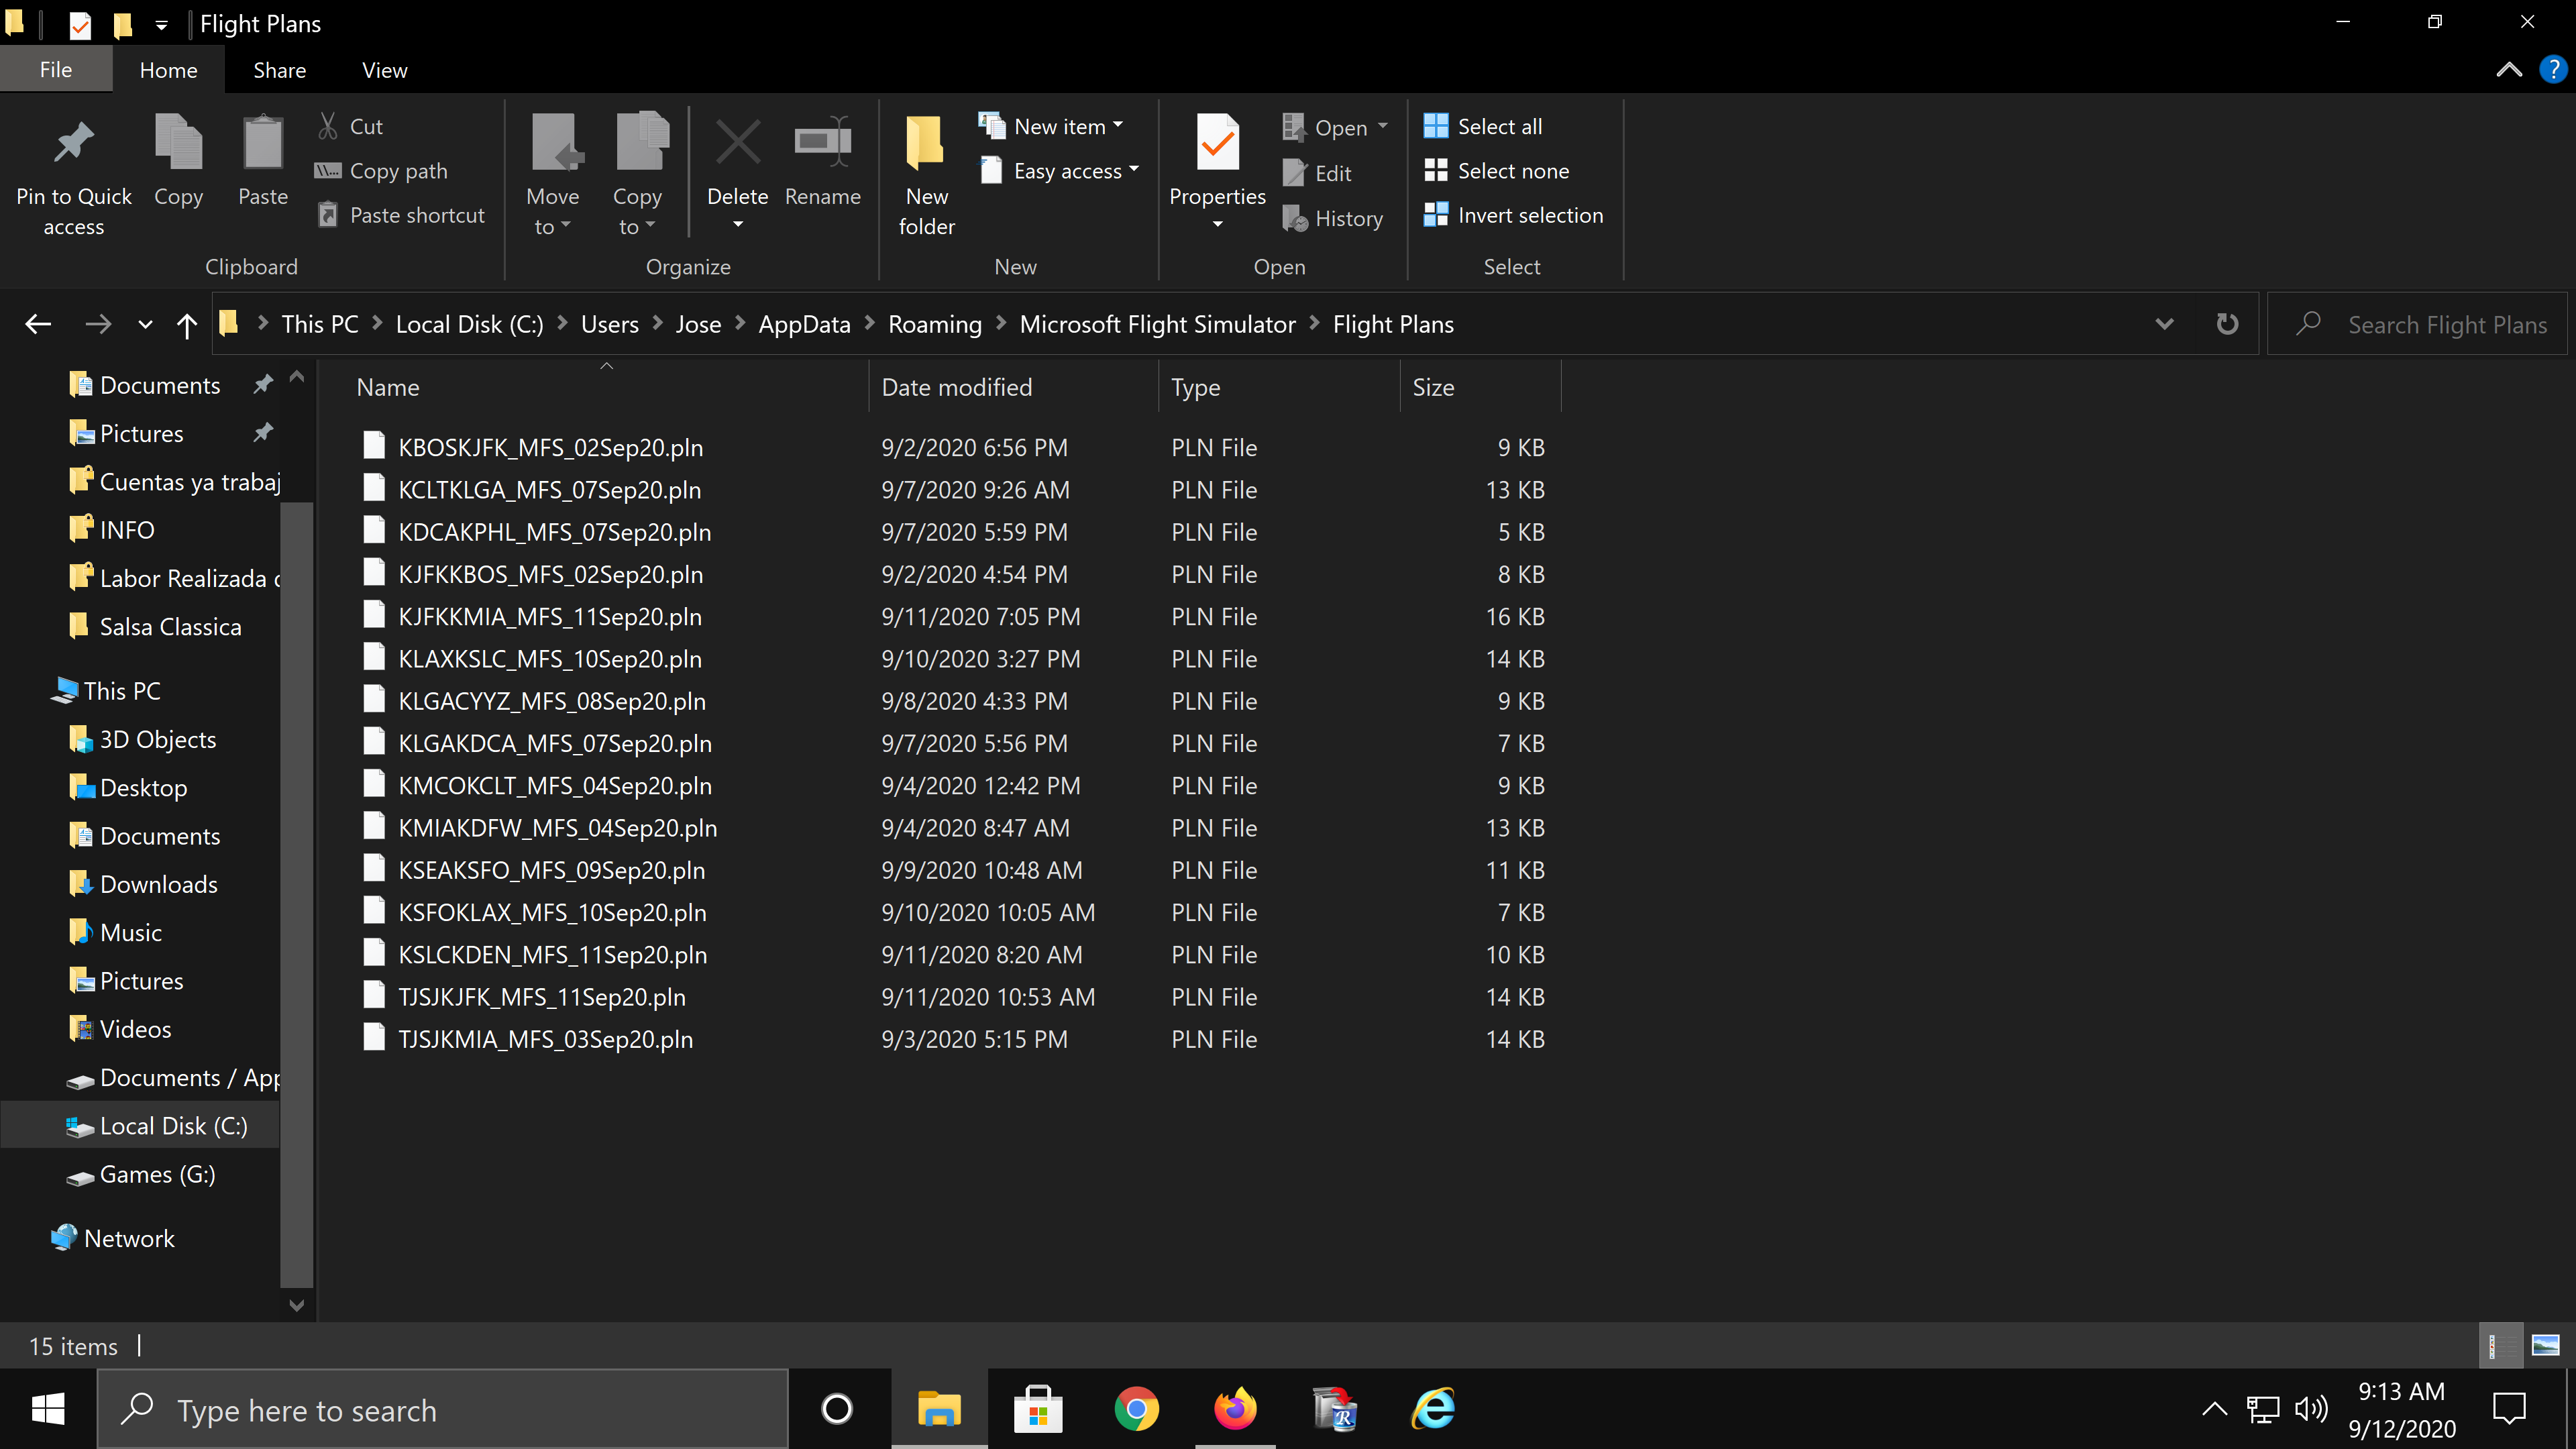Screen dimensions: 2576x1449
Task: Navigate to AppData in address breadcrumb
Action: pos(804,324)
